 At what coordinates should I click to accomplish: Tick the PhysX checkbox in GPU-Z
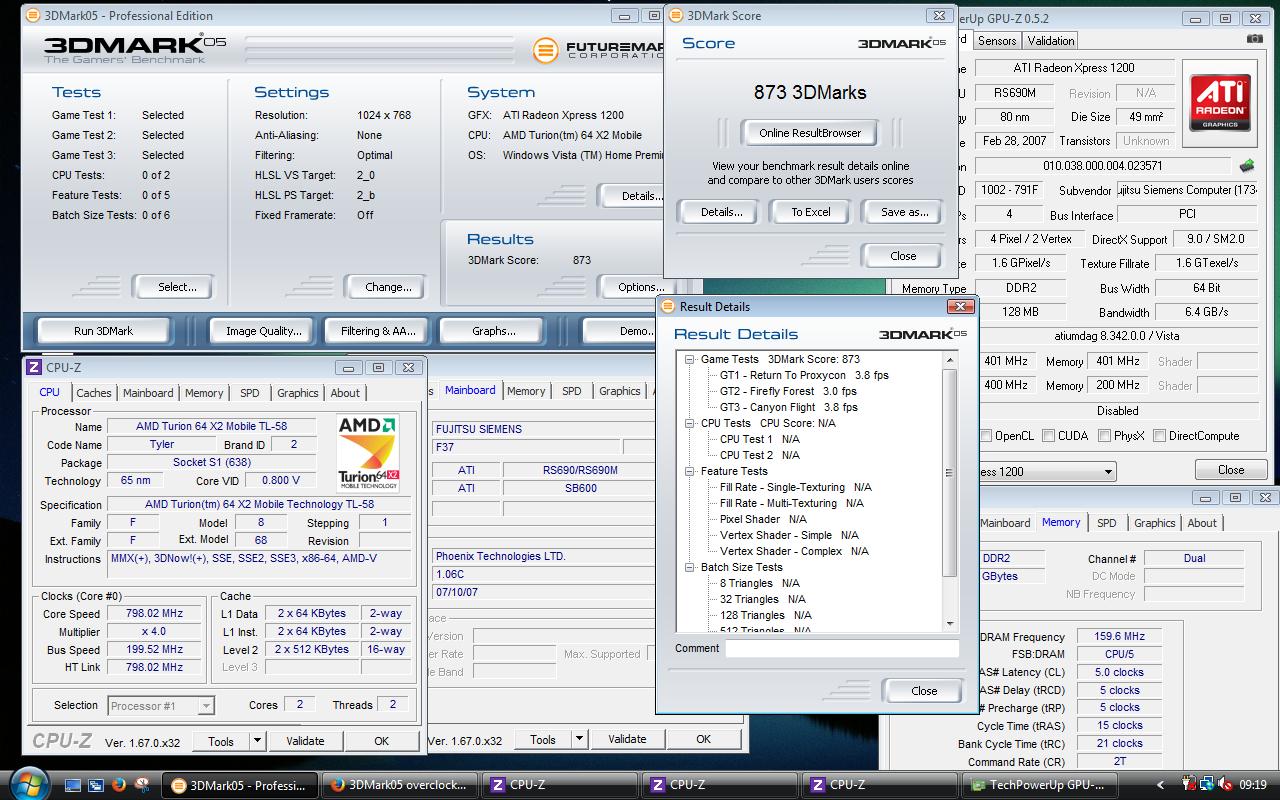[1104, 436]
